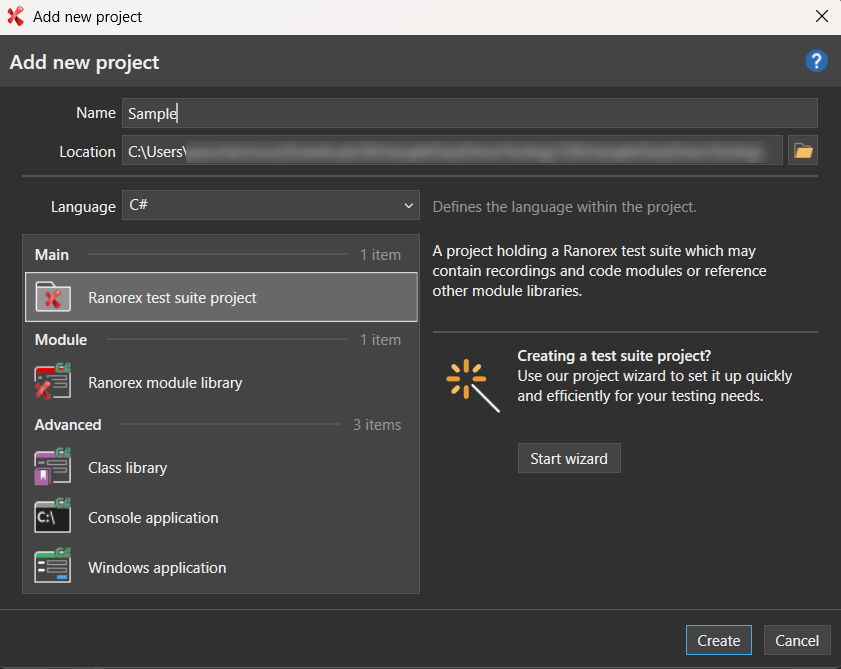The height and width of the screenshot is (669, 841).
Task: Click 'Defines the language within the project.' hint
Action: point(564,207)
